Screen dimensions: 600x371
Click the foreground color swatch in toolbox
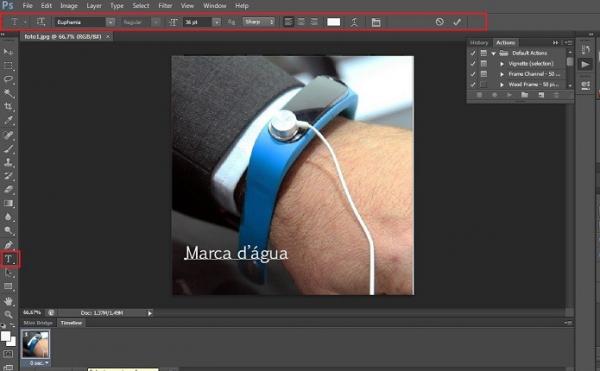[6, 336]
